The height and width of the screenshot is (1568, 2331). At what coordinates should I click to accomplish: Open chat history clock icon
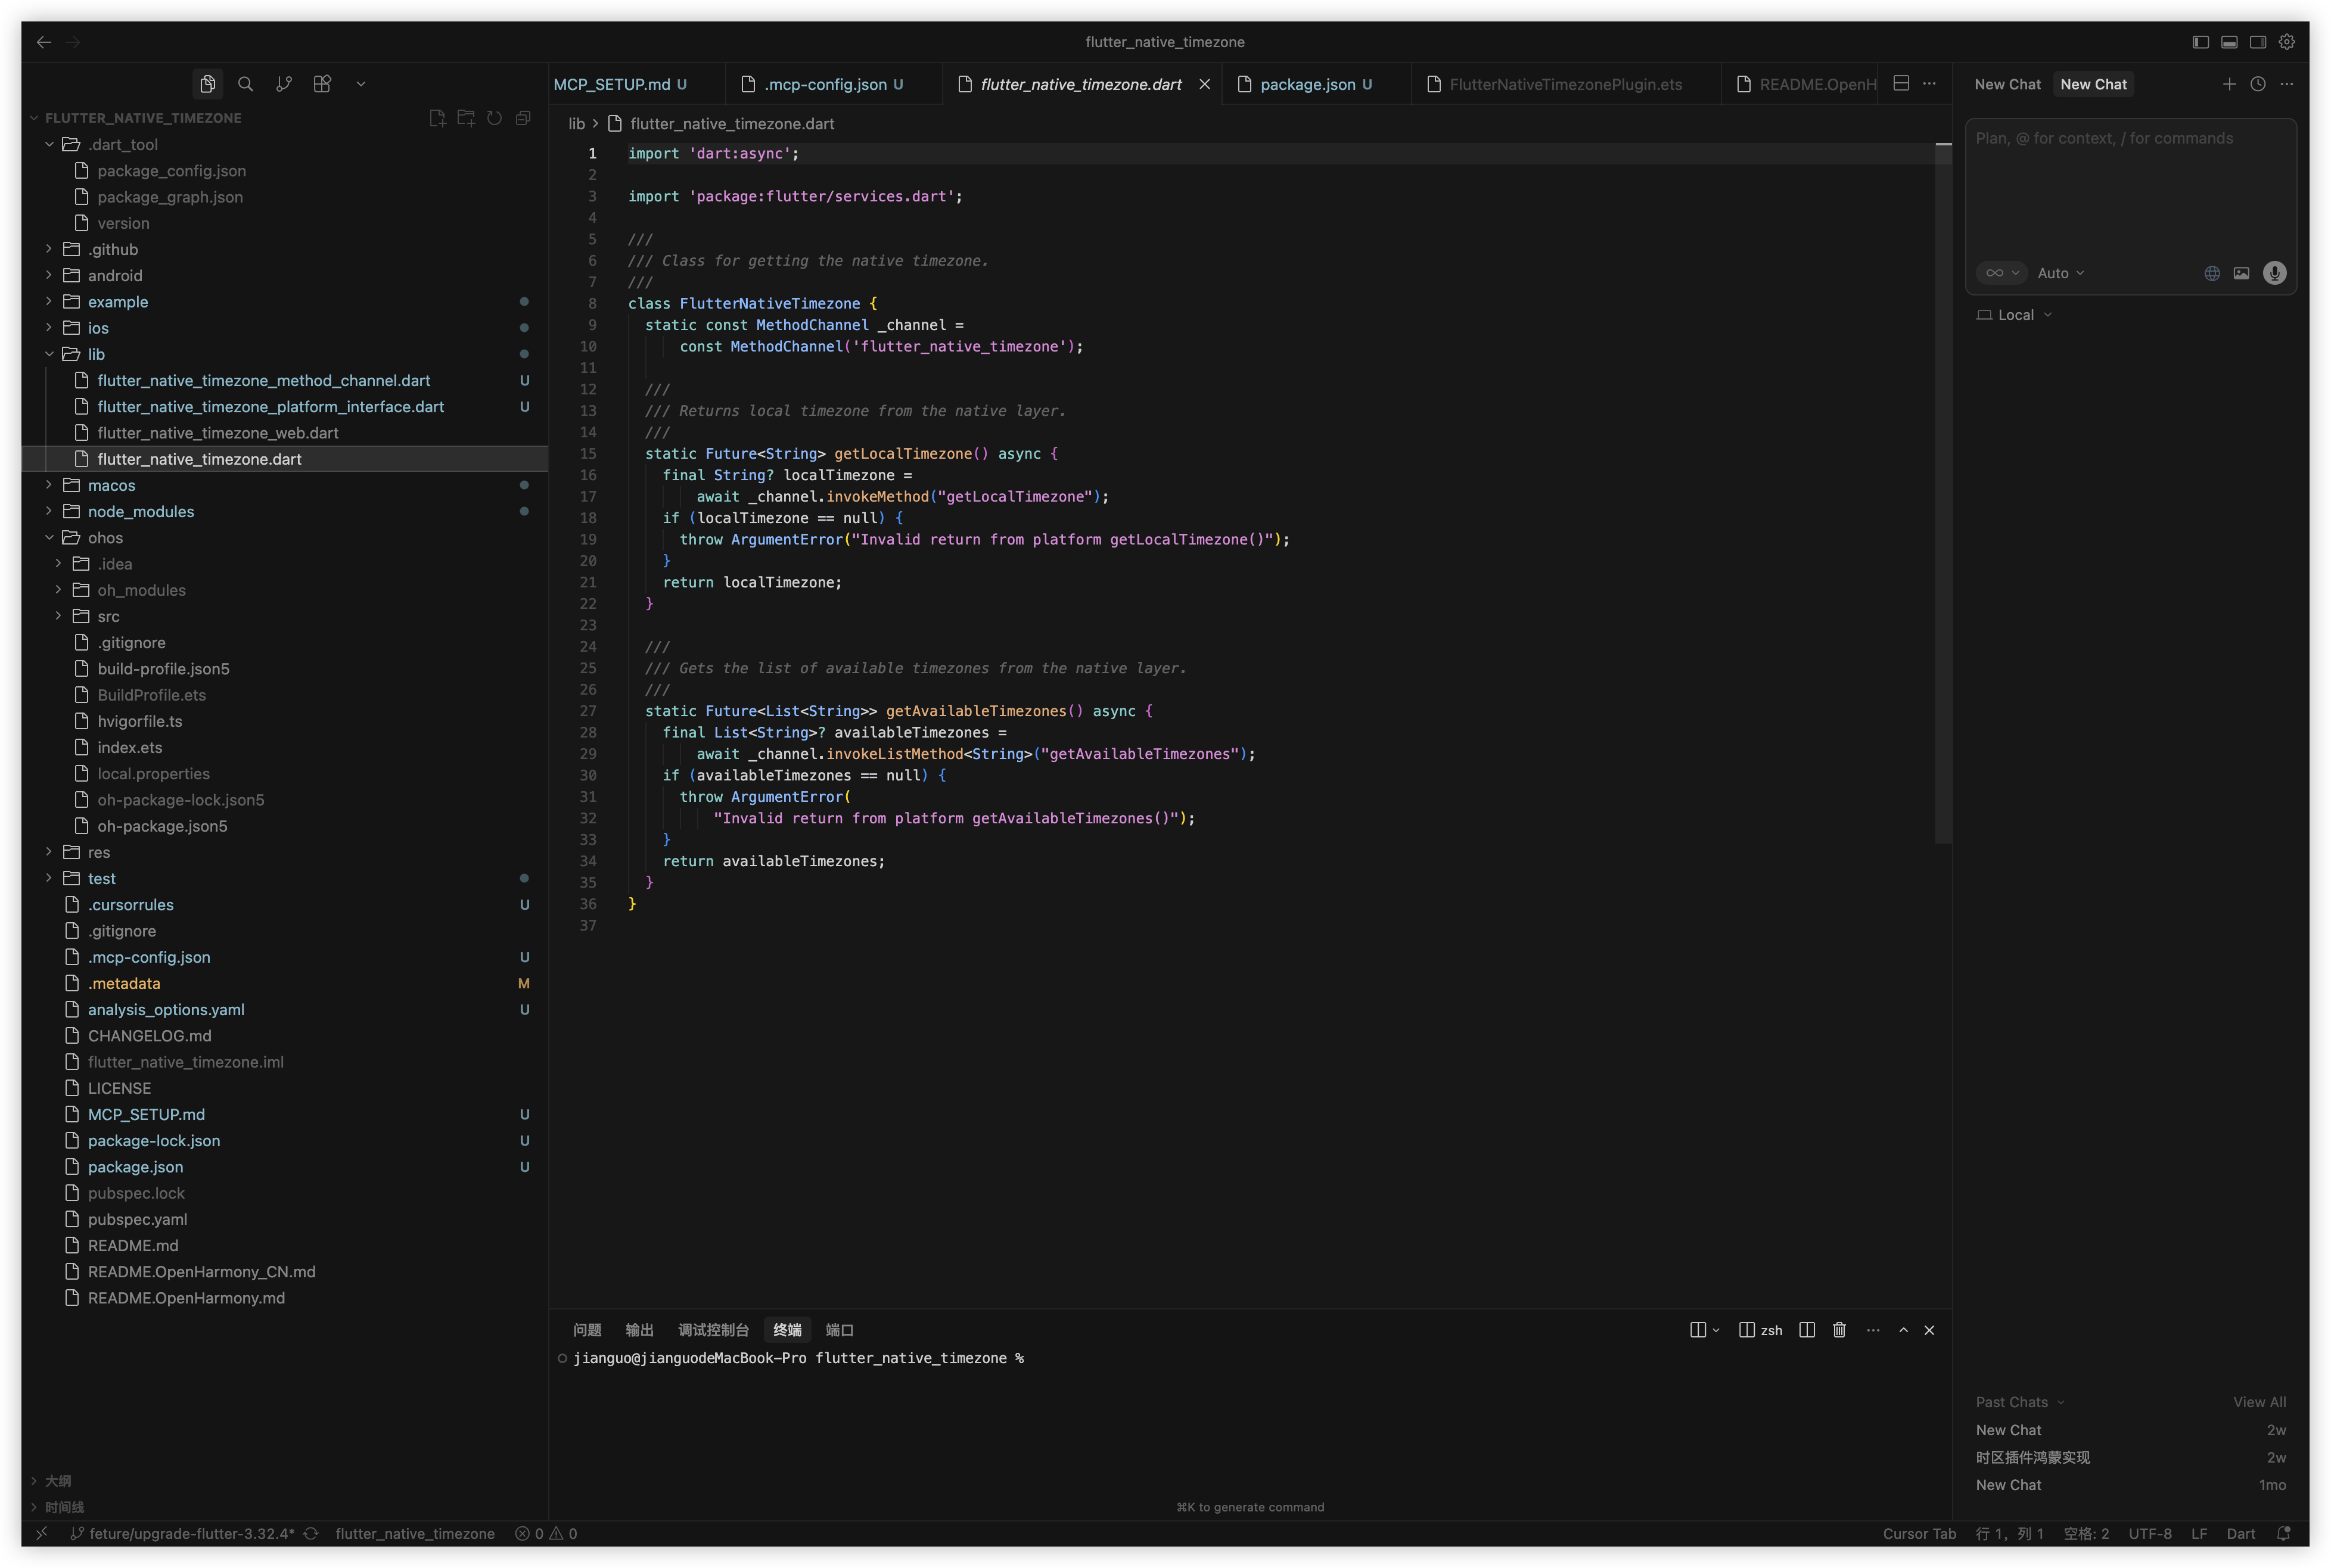point(2257,84)
